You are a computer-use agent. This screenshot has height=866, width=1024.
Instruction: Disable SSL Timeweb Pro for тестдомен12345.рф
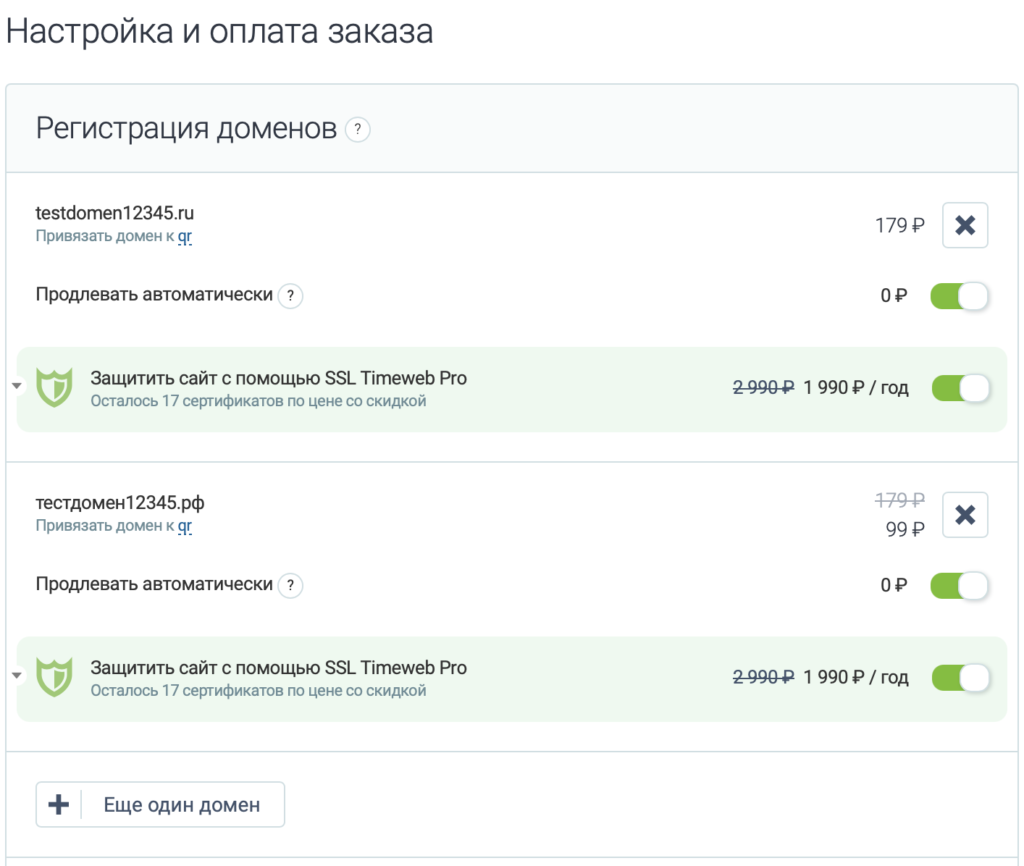[961, 677]
